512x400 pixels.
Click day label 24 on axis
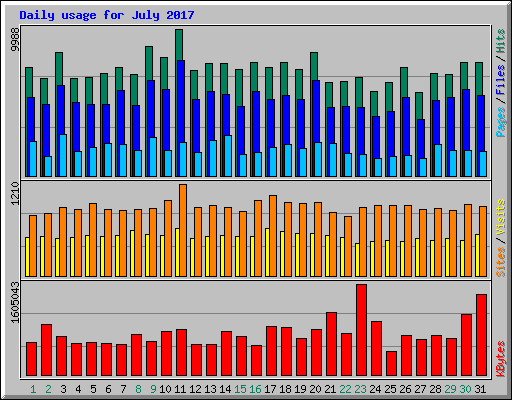tap(375, 389)
